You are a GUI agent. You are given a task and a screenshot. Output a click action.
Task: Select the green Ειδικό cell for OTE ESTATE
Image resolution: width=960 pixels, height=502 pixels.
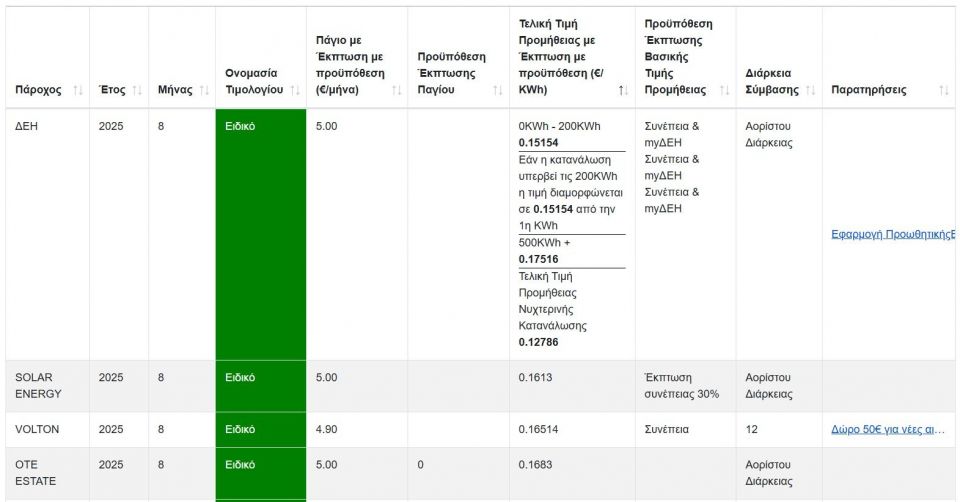click(x=260, y=472)
